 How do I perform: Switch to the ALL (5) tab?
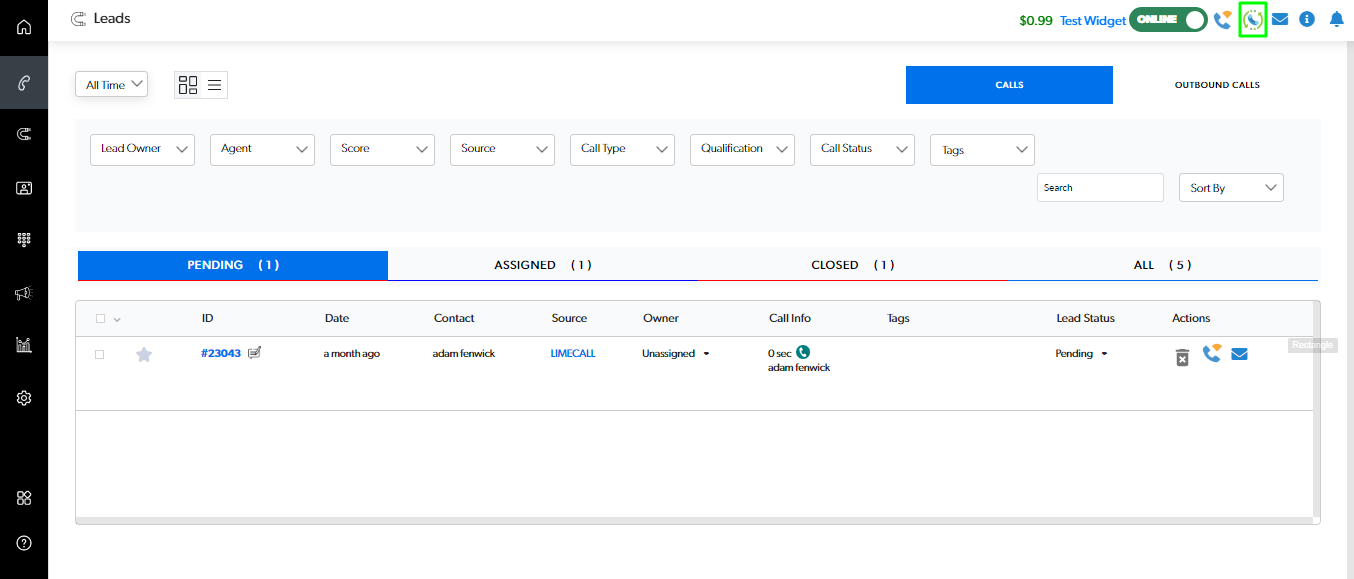click(1163, 265)
